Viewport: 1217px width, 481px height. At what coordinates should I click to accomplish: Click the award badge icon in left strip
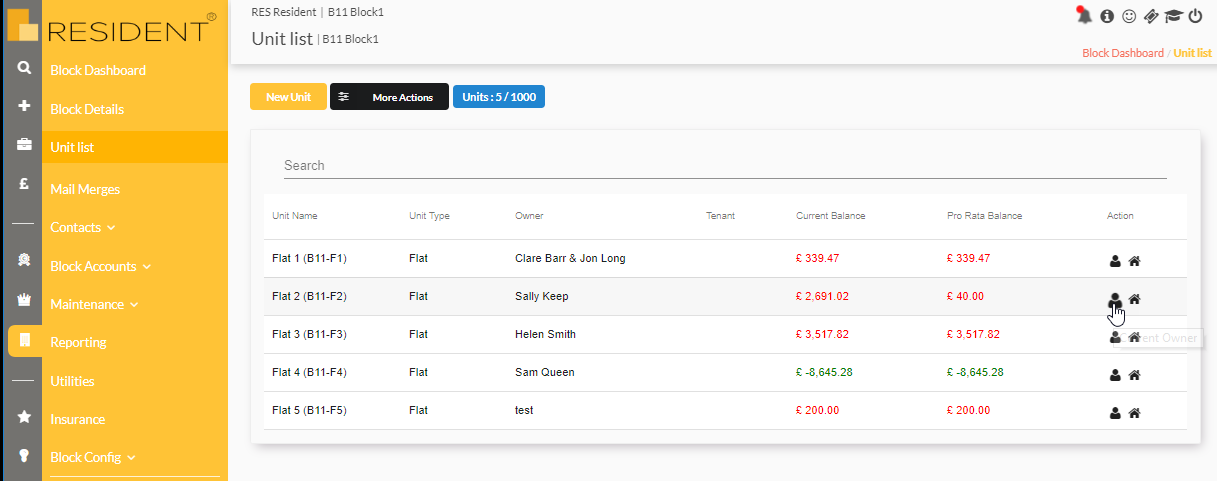tap(24, 260)
